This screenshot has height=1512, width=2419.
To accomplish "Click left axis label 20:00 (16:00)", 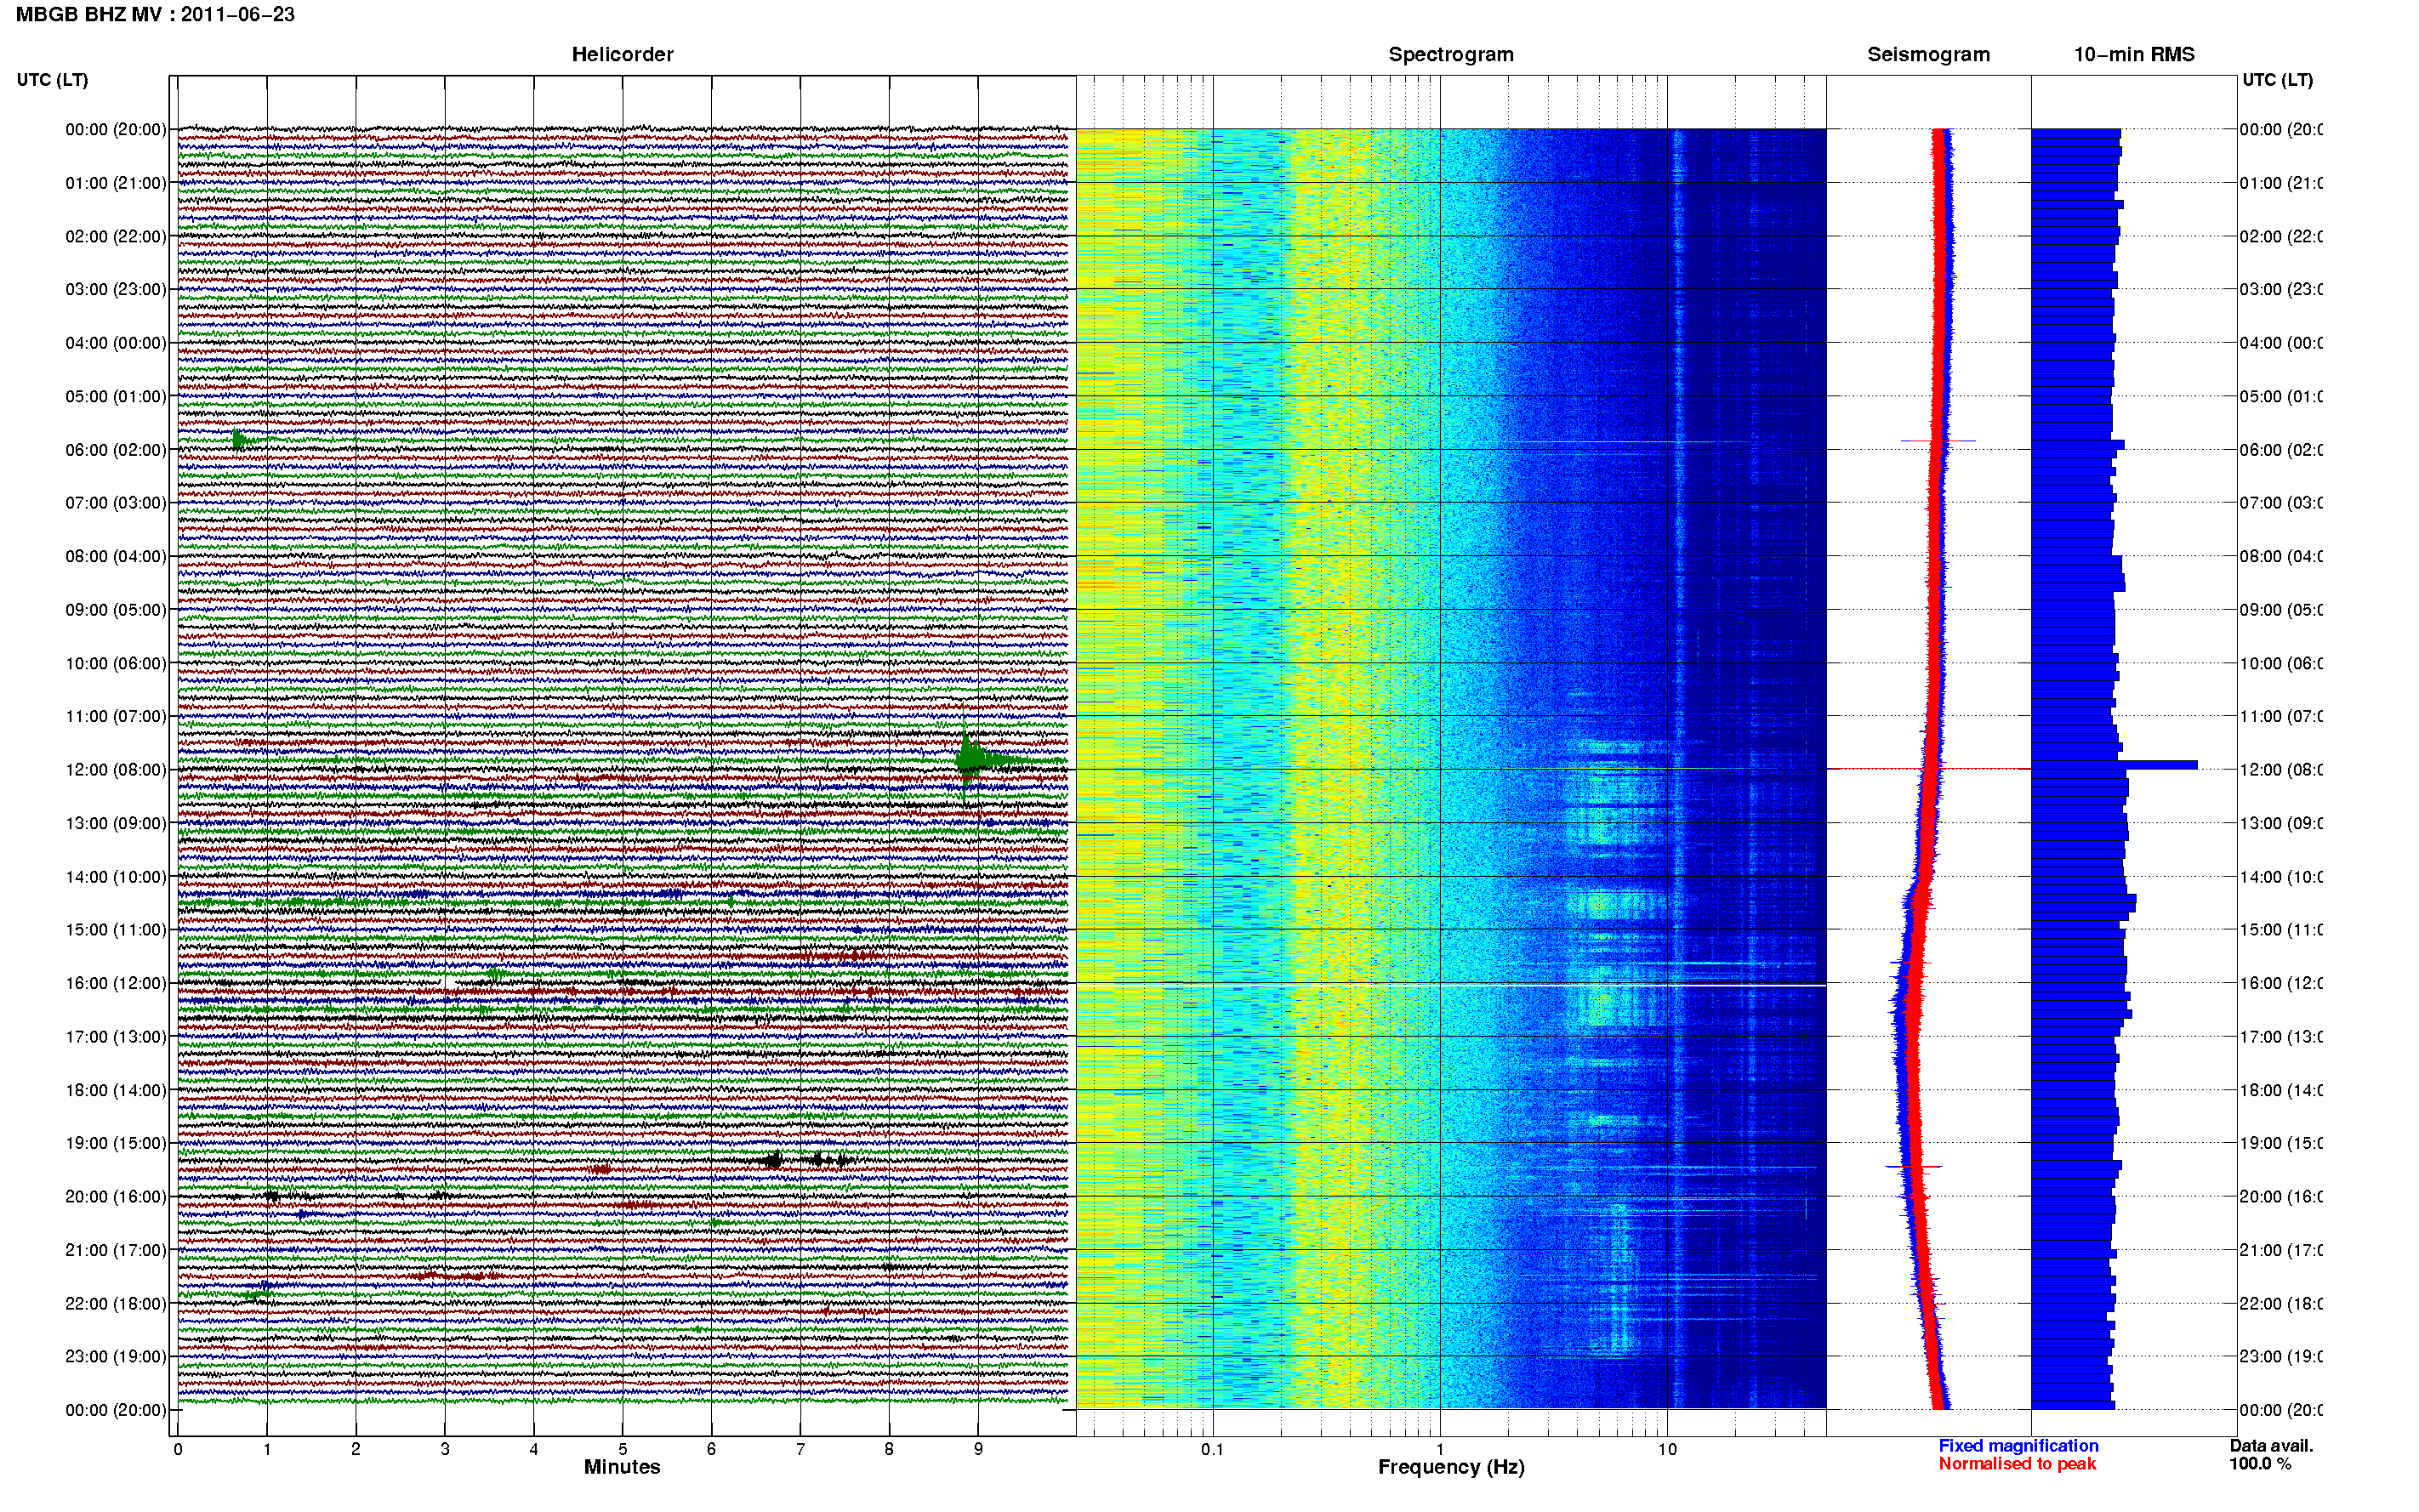I will 115,1196.
